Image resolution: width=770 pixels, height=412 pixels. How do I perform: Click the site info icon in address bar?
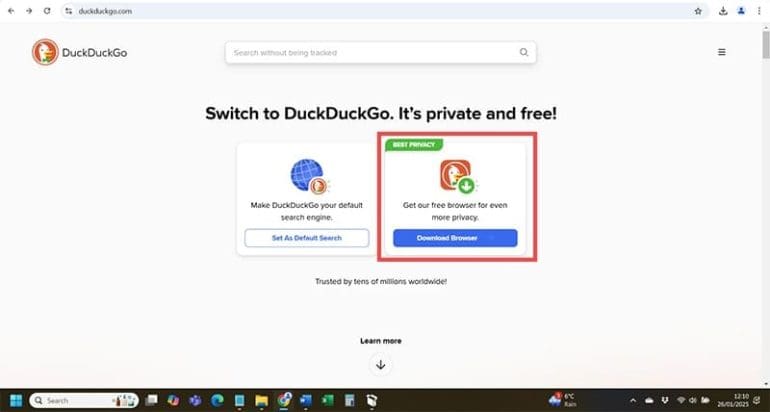tap(69, 10)
